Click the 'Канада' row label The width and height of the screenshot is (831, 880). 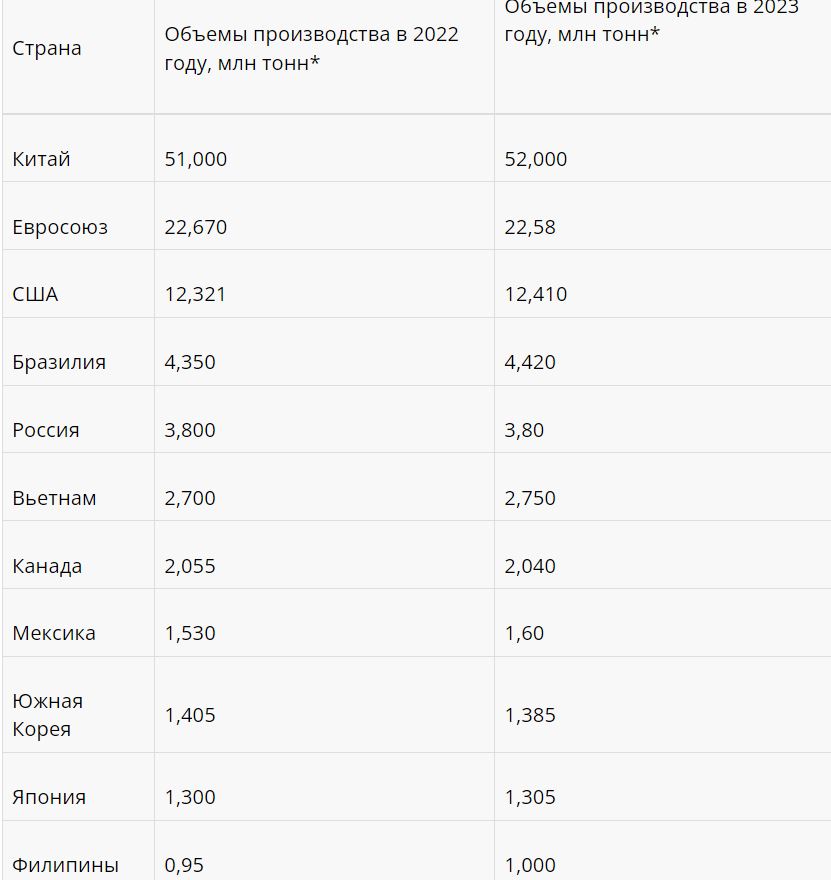[x=47, y=566]
